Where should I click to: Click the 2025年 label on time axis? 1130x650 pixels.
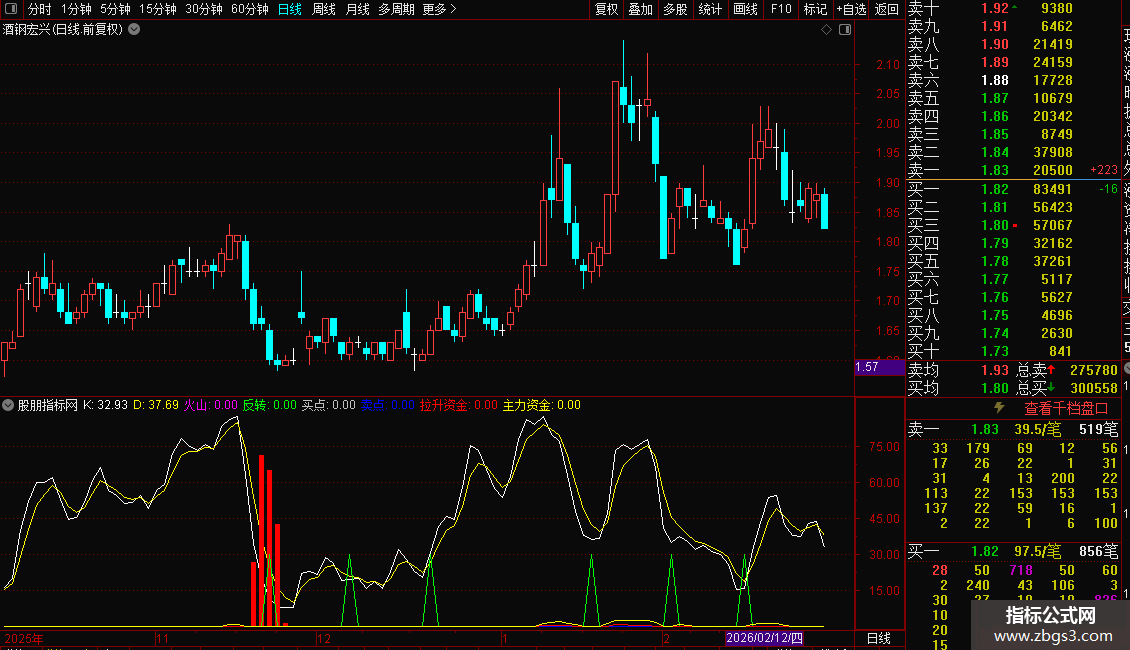tap(24, 638)
